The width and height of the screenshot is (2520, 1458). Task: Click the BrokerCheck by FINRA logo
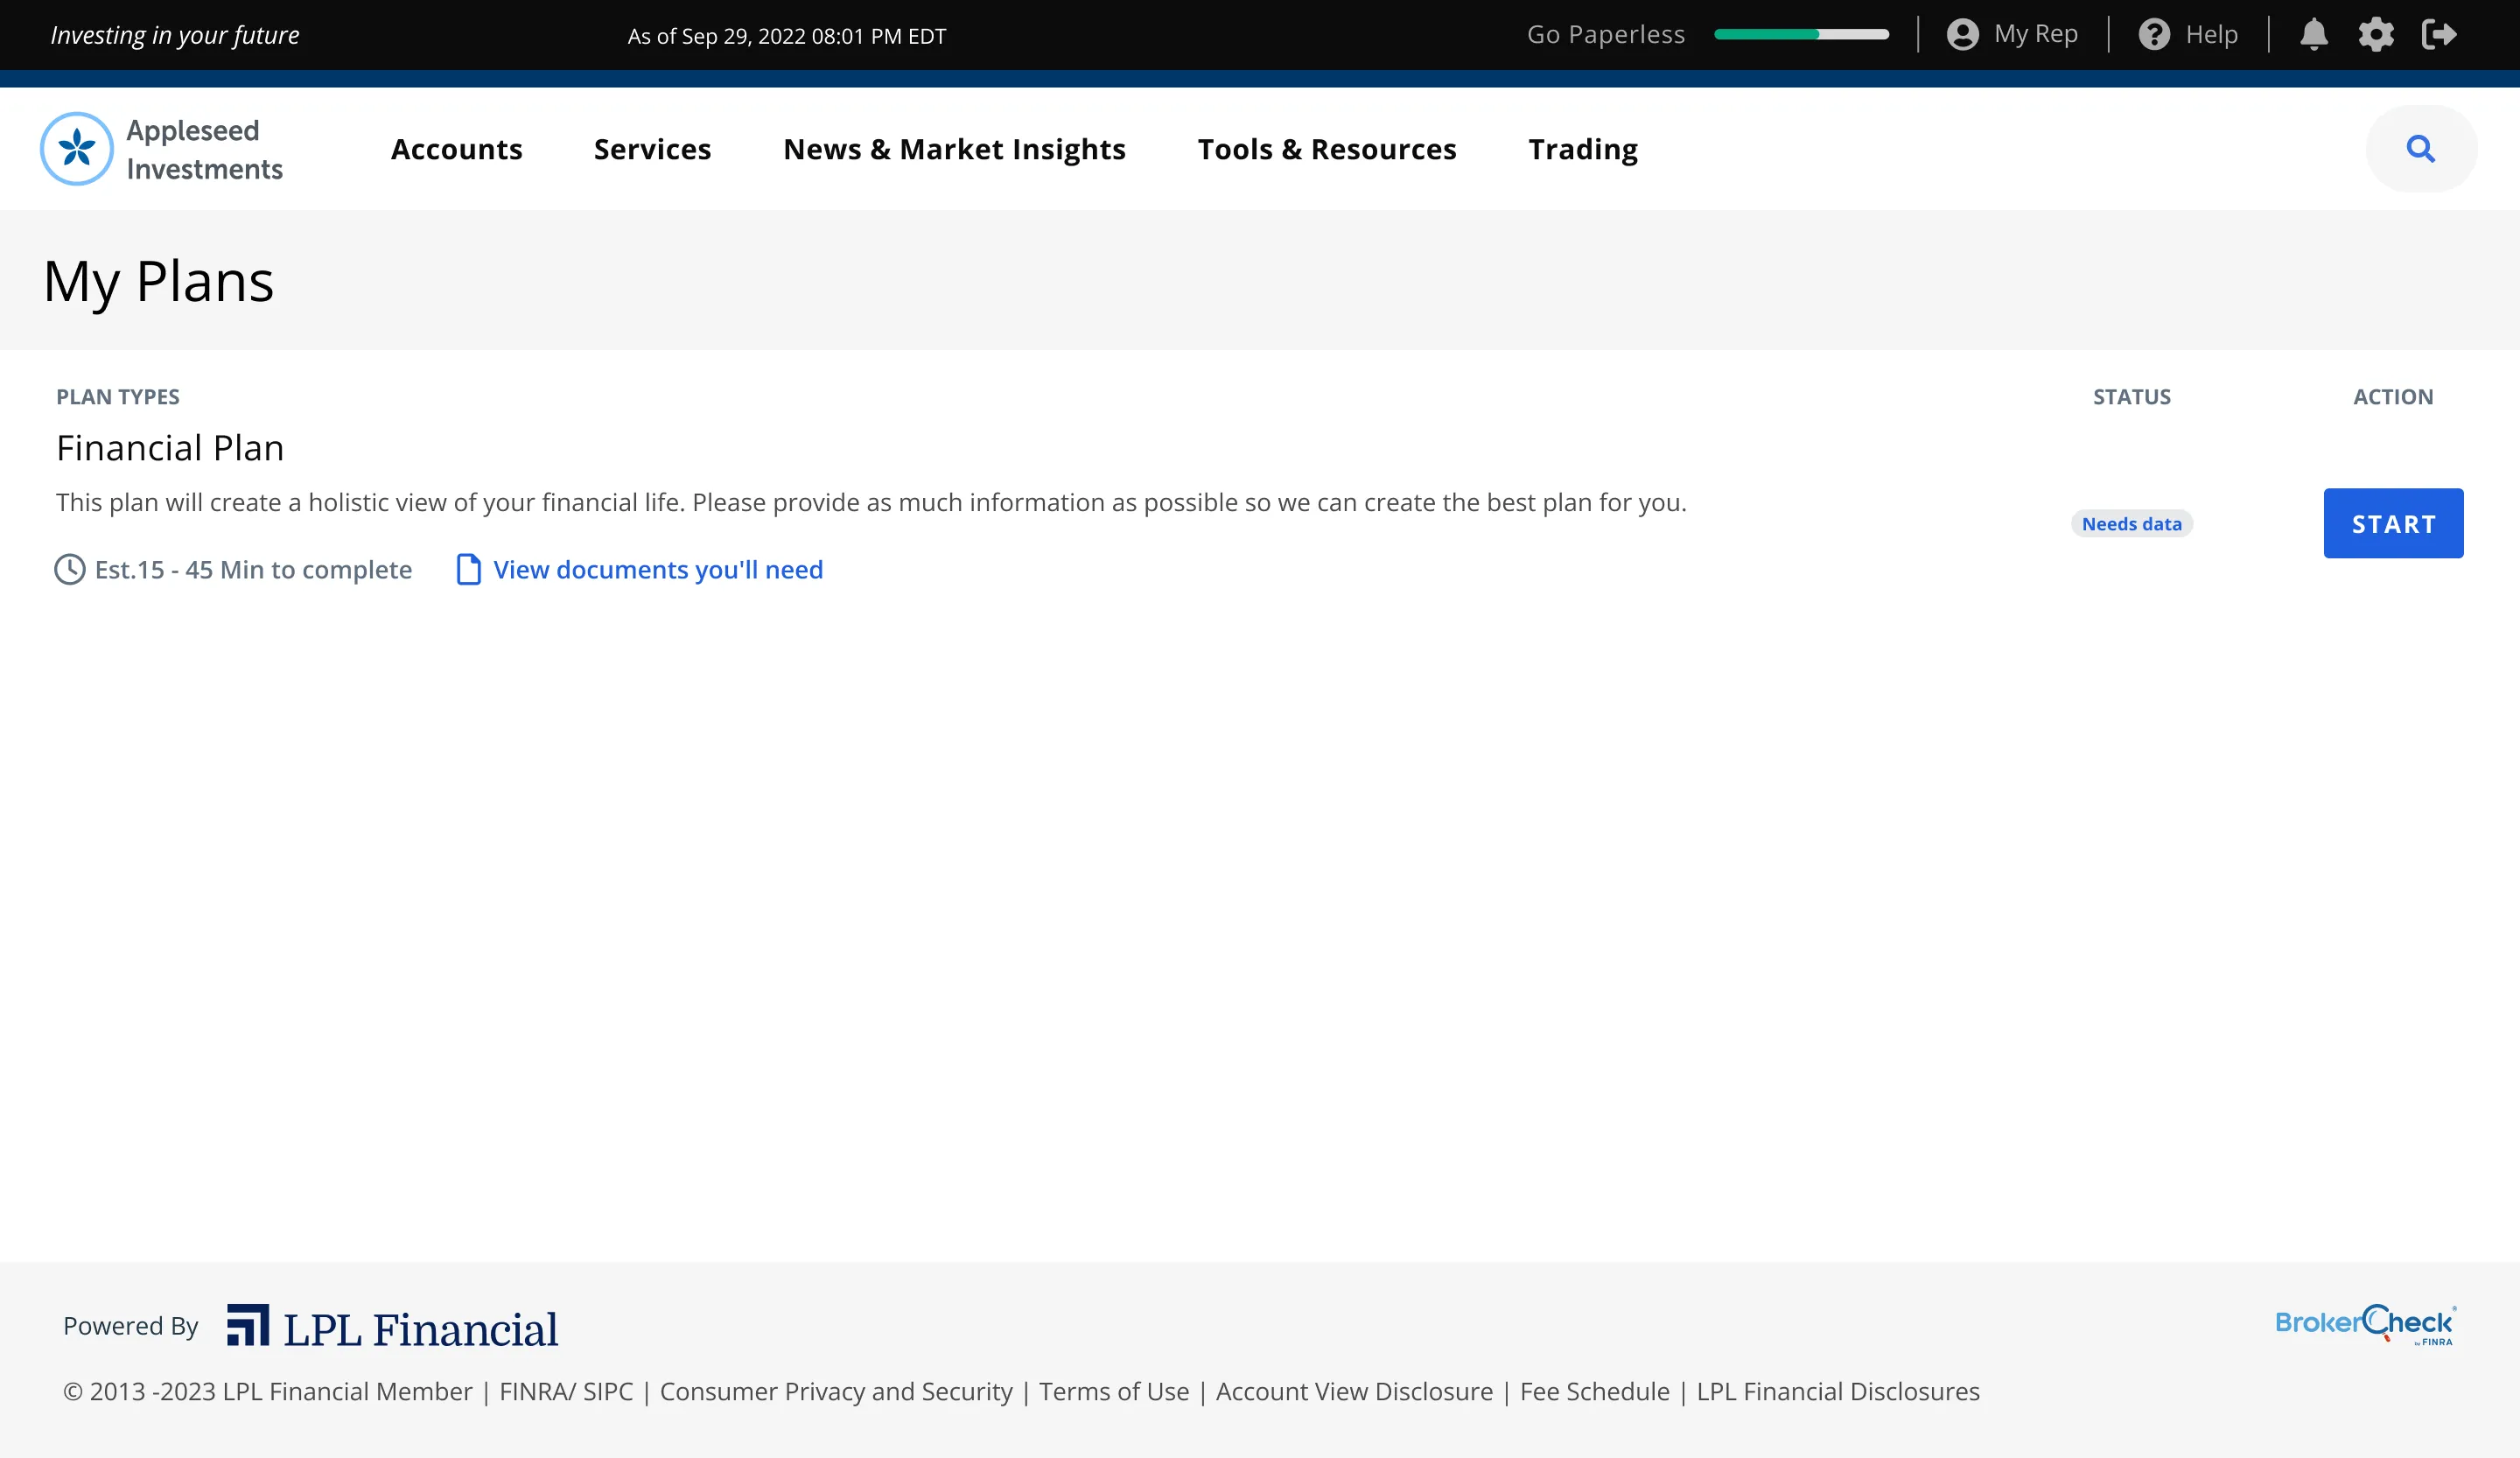tap(2365, 1325)
